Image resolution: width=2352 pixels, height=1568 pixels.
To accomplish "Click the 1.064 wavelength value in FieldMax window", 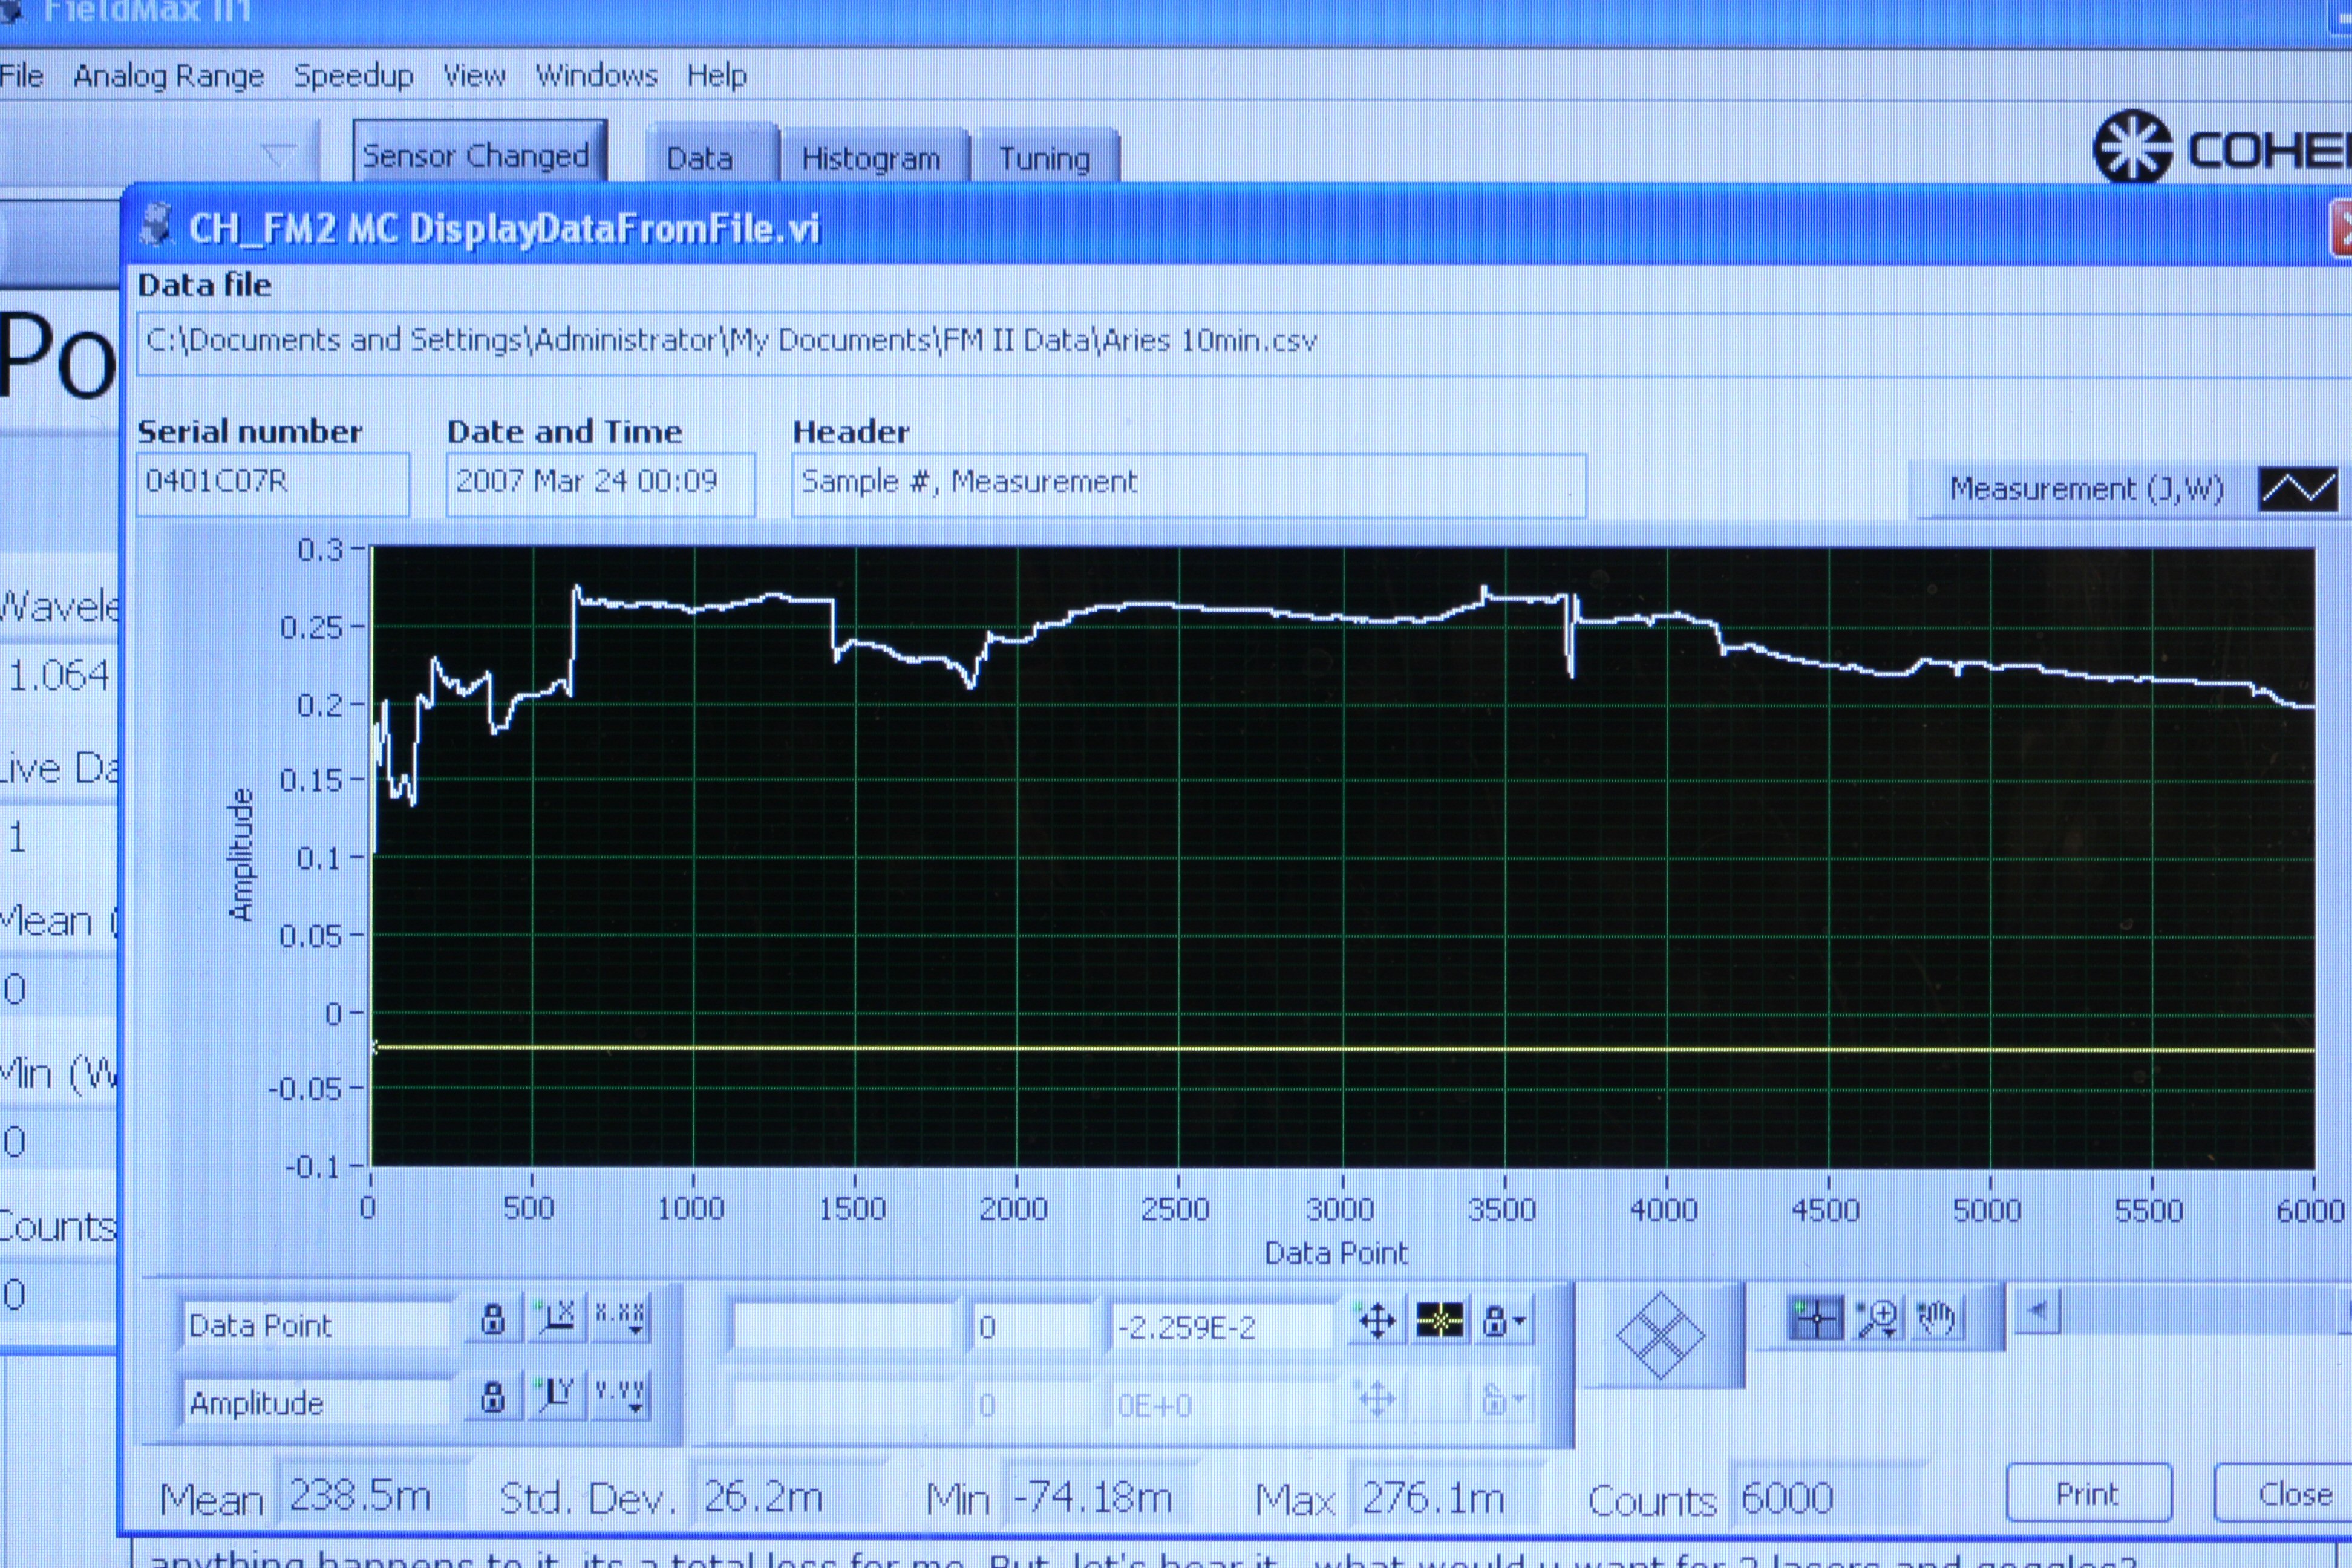I will pyautogui.click(x=58, y=677).
